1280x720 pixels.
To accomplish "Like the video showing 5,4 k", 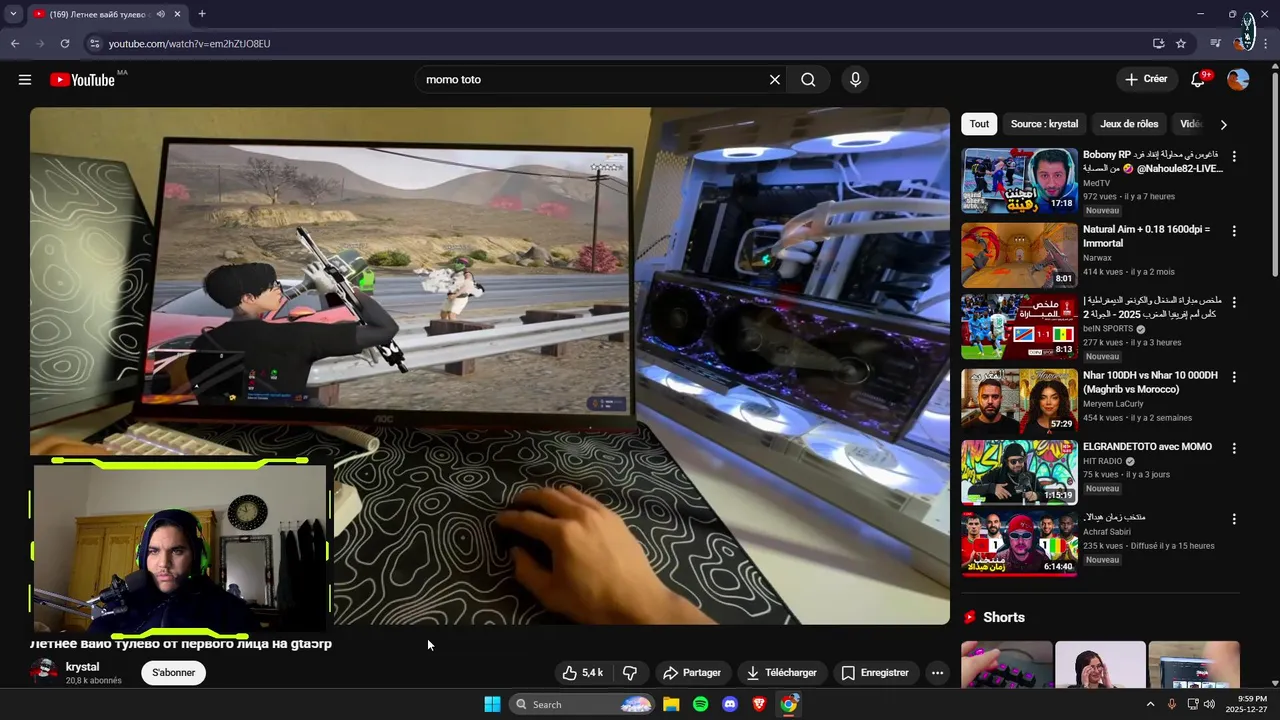I will pyautogui.click(x=582, y=673).
